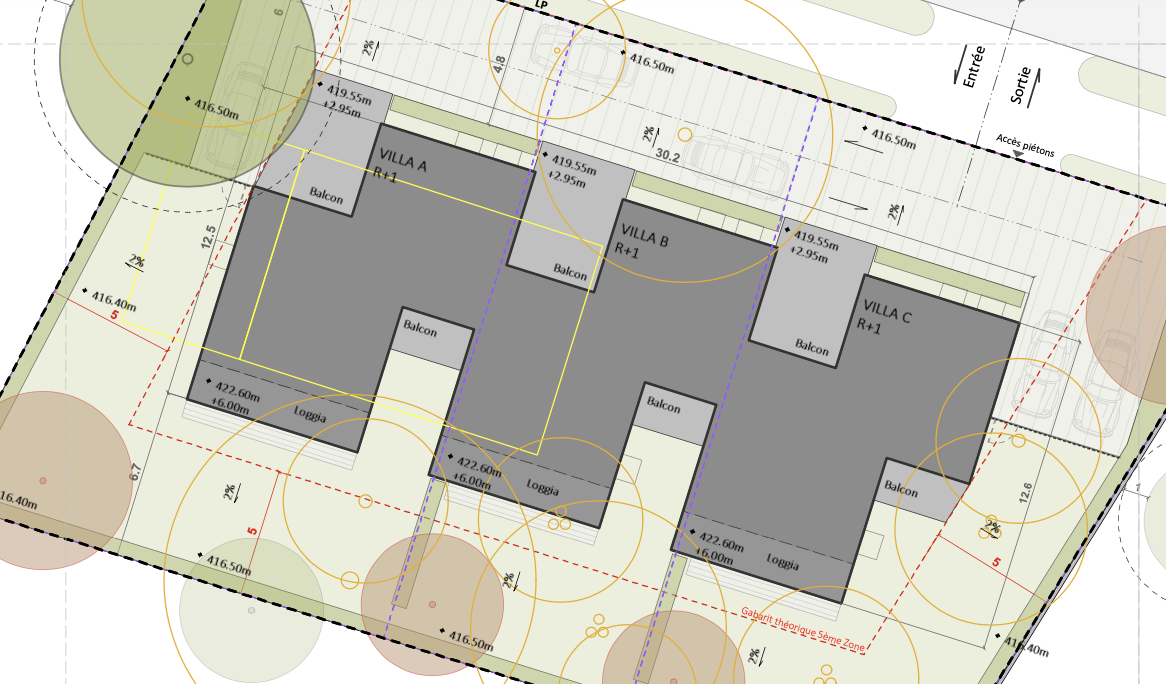Click "Balcon" label below Villa A's 419.55m elevation
This screenshot has height=684, width=1166.
[x=326, y=196]
